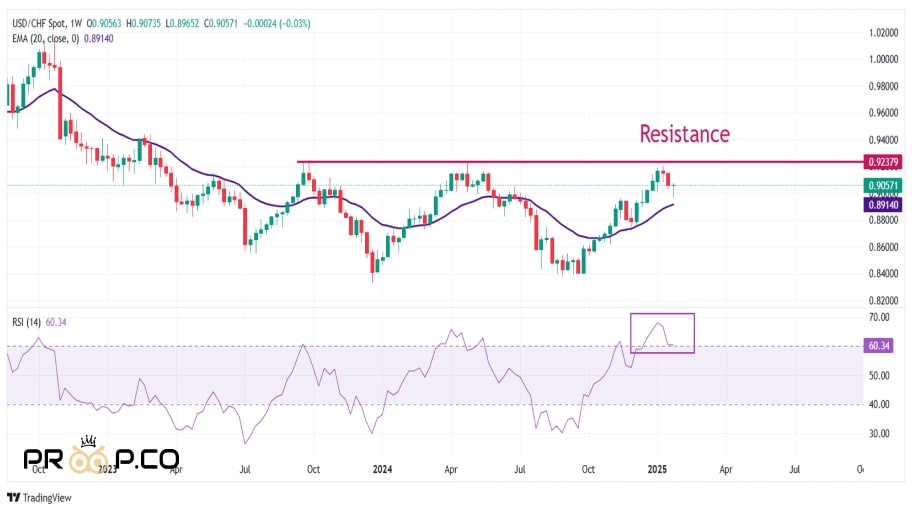Open the RSI (14) indicator legend
912x513 pixels.
[x=27, y=322]
